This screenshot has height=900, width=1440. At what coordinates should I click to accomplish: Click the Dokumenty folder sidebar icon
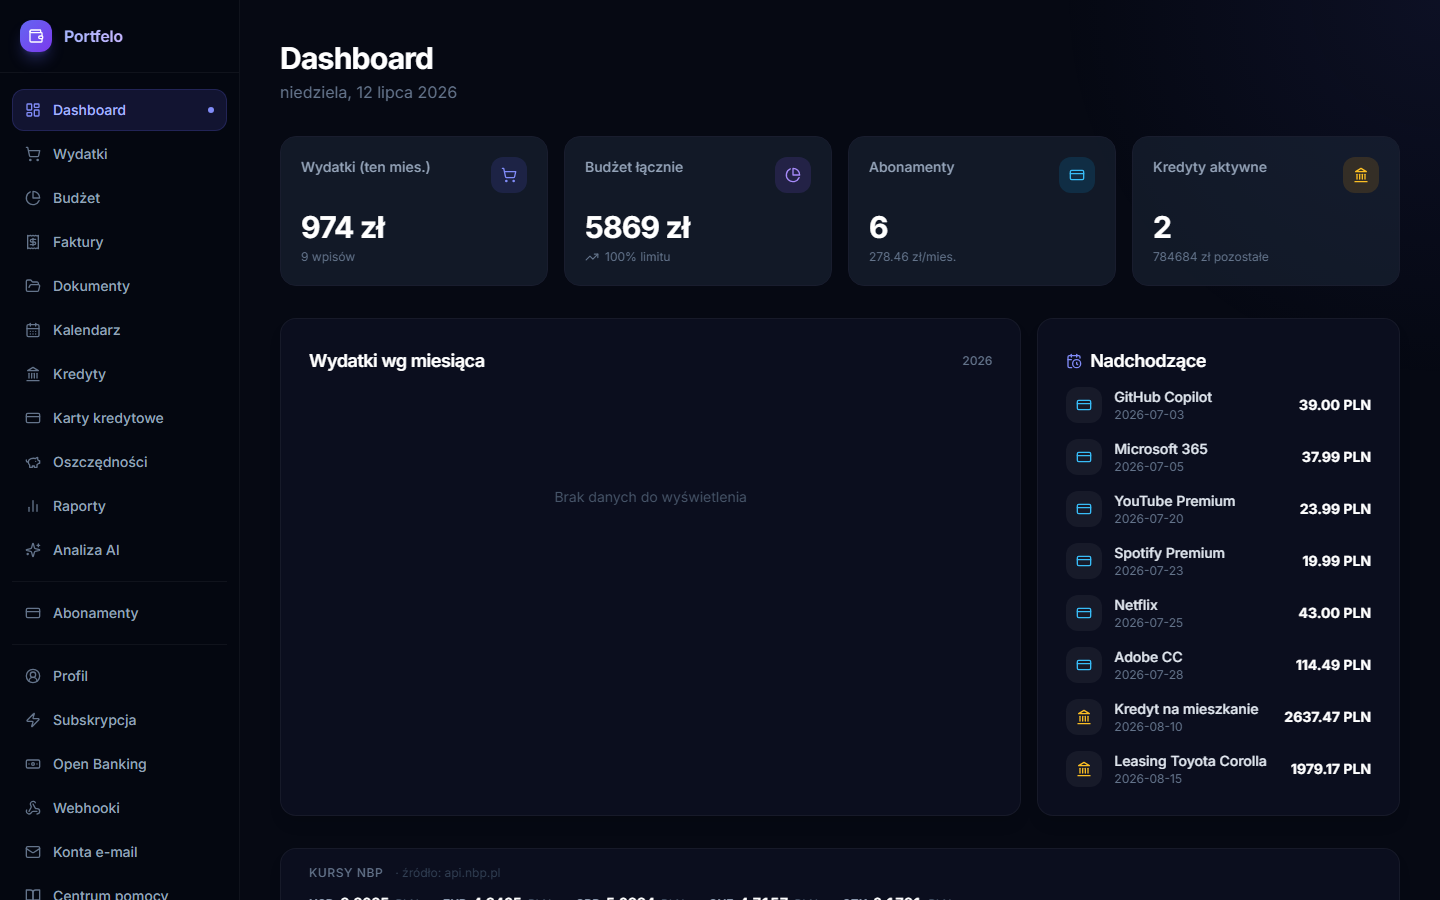(33, 286)
